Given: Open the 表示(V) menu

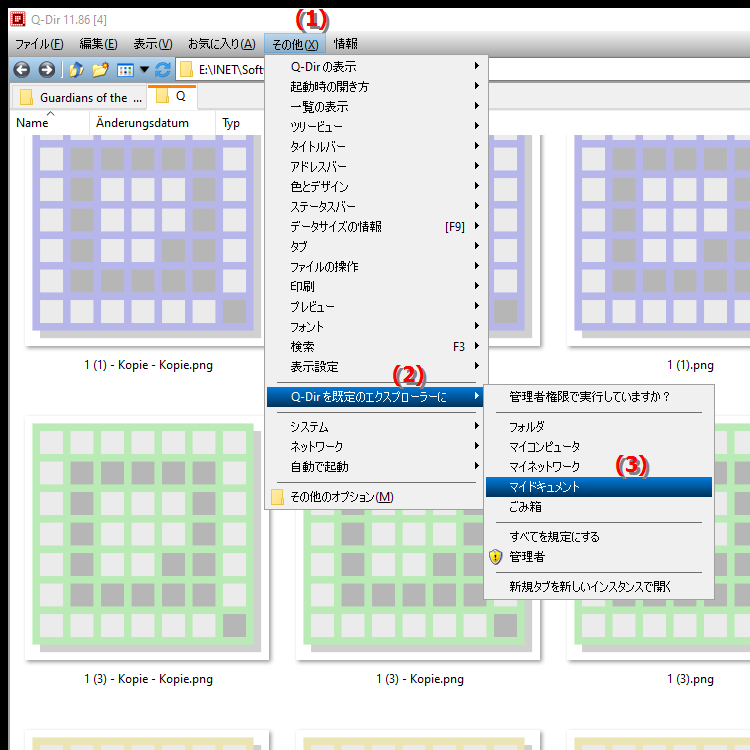Looking at the screenshot, I should point(153,44).
